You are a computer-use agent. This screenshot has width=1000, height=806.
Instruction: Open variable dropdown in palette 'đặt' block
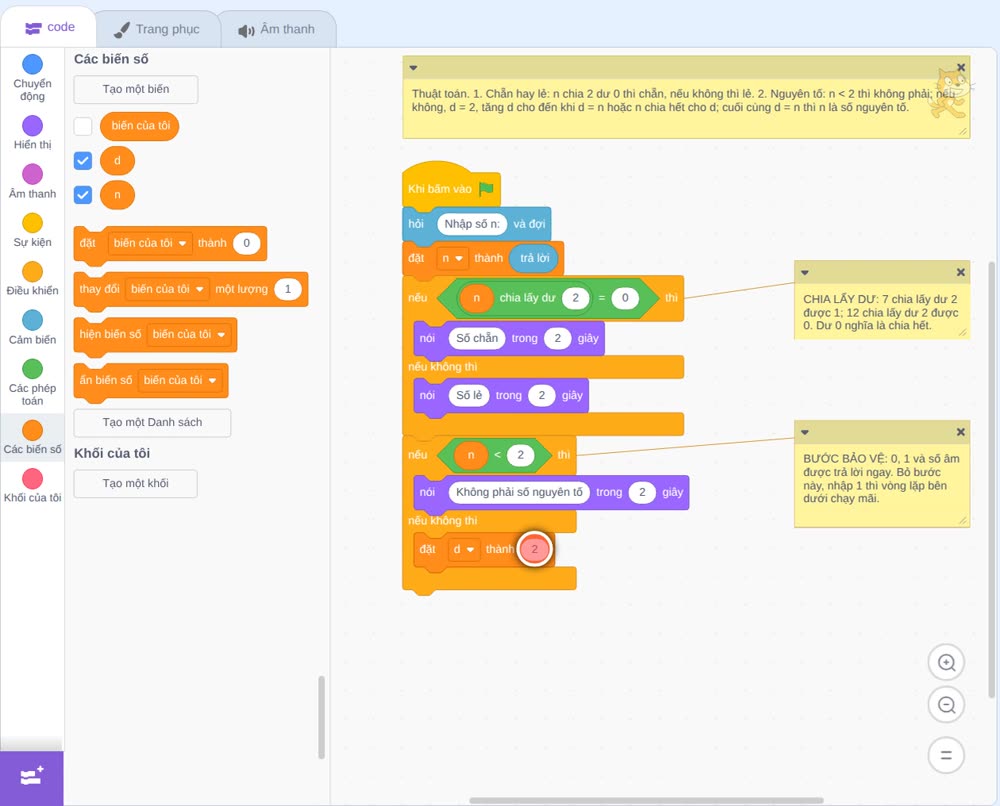click(150, 243)
